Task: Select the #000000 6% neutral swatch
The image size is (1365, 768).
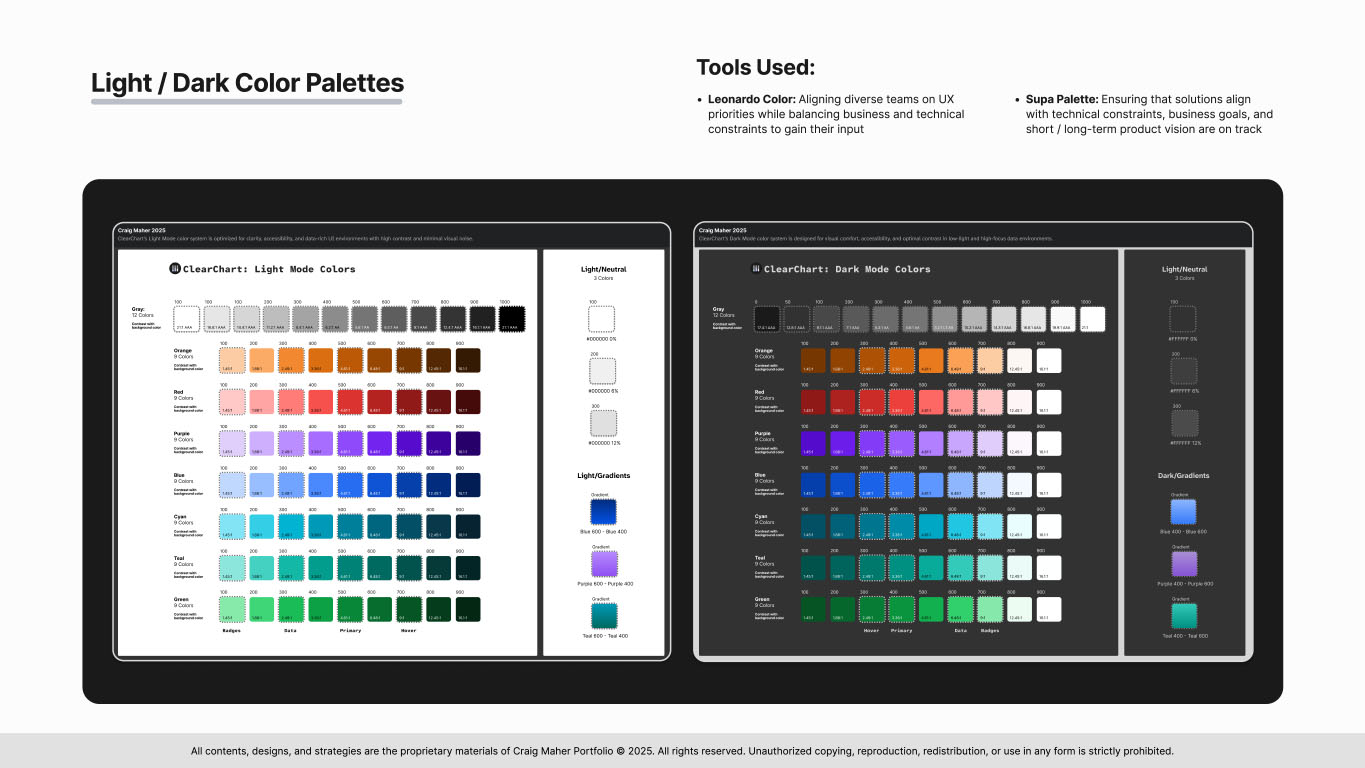Action: point(603,369)
